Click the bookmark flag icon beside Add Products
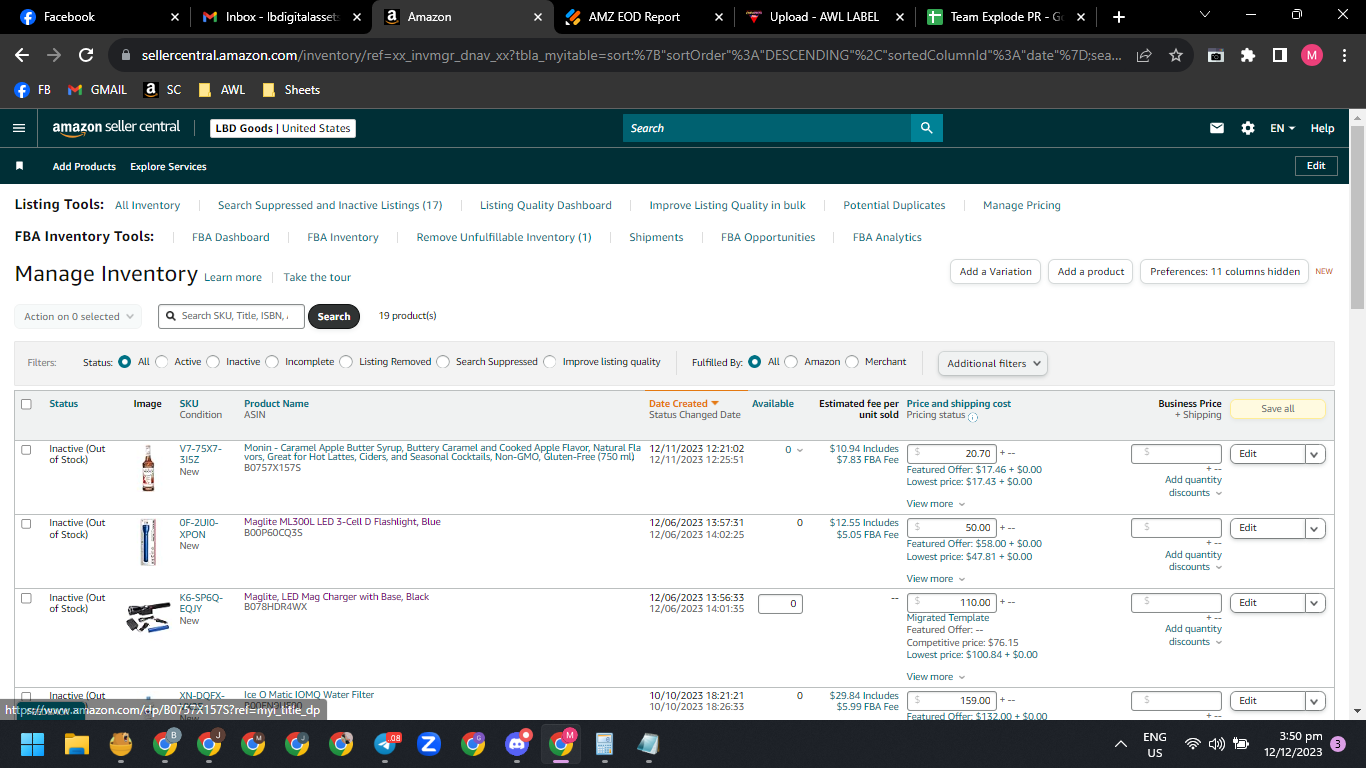This screenshot has height=768, width=1366. tap(19, 166)
